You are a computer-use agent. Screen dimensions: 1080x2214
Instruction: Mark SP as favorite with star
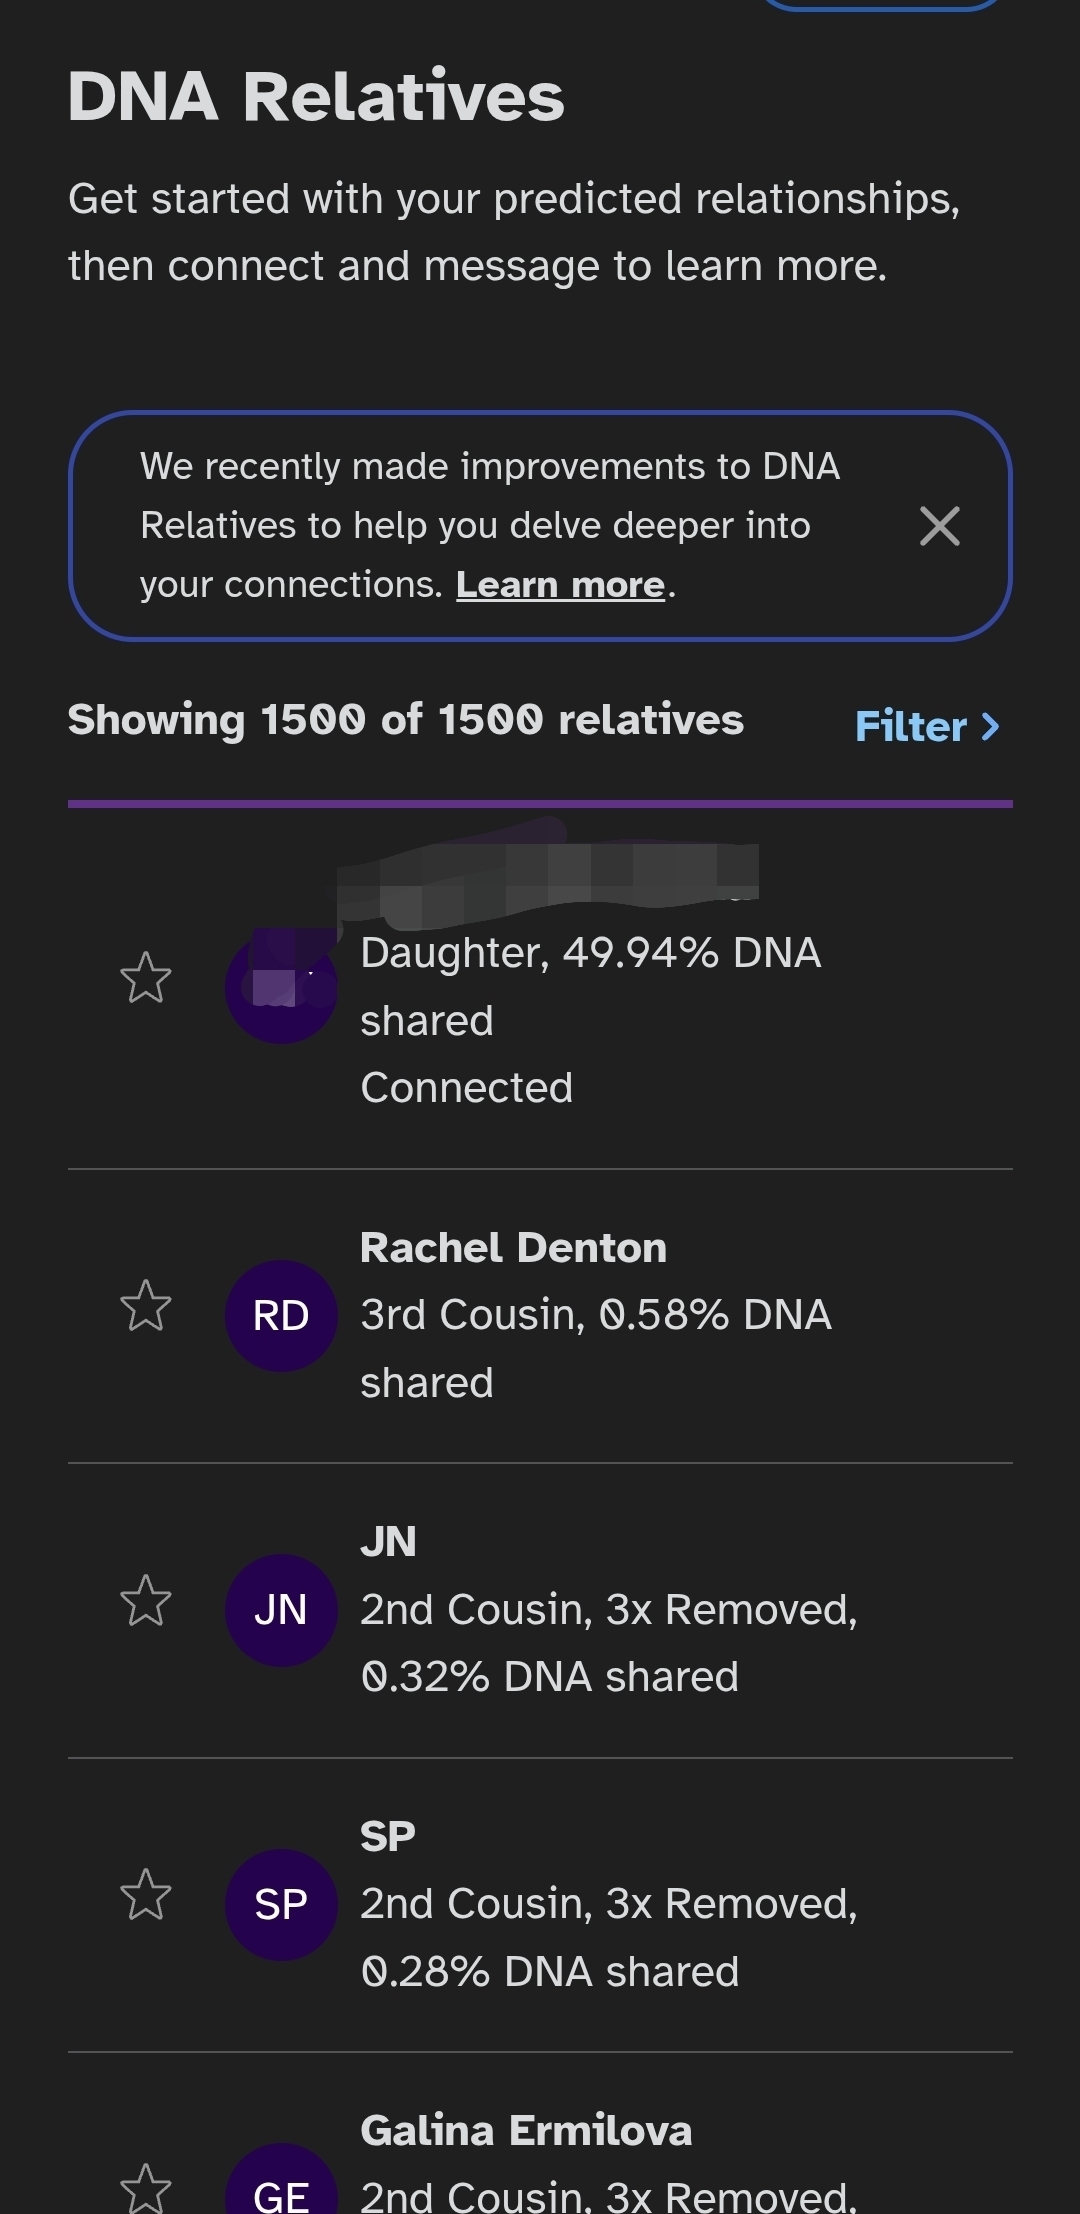click(x=146, y=1894)
